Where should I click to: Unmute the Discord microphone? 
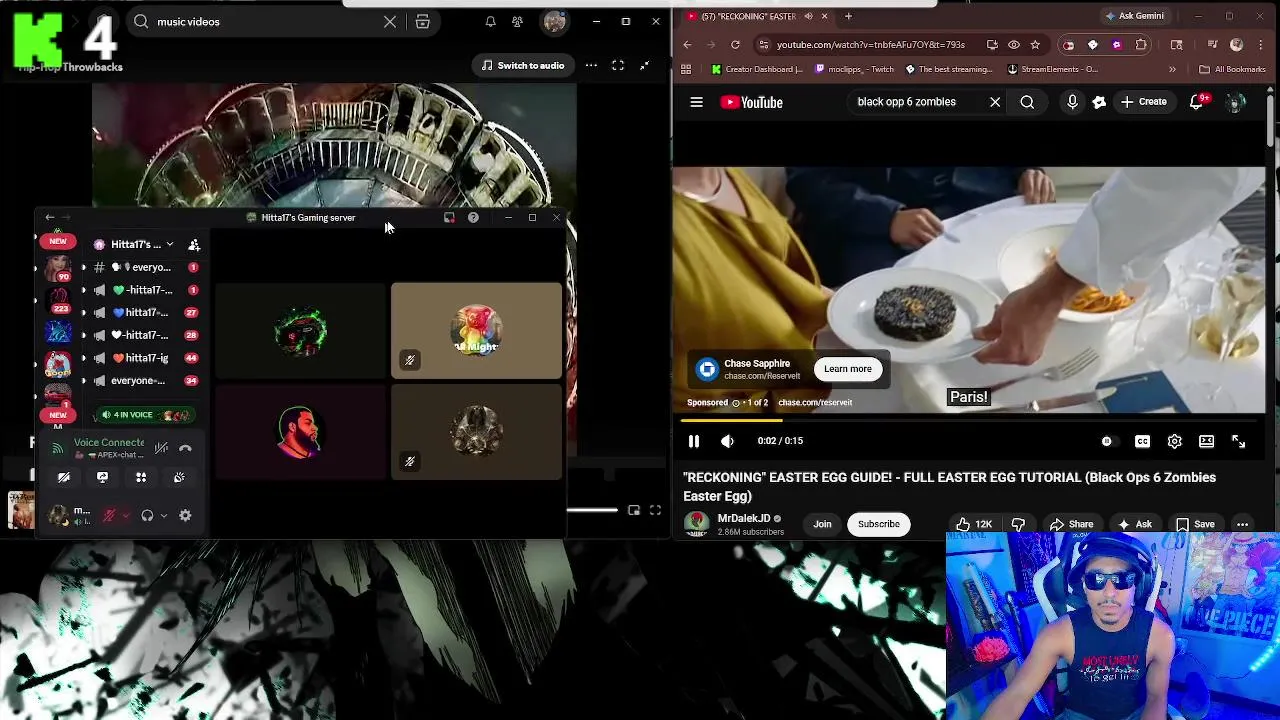[x=109, y=516]
